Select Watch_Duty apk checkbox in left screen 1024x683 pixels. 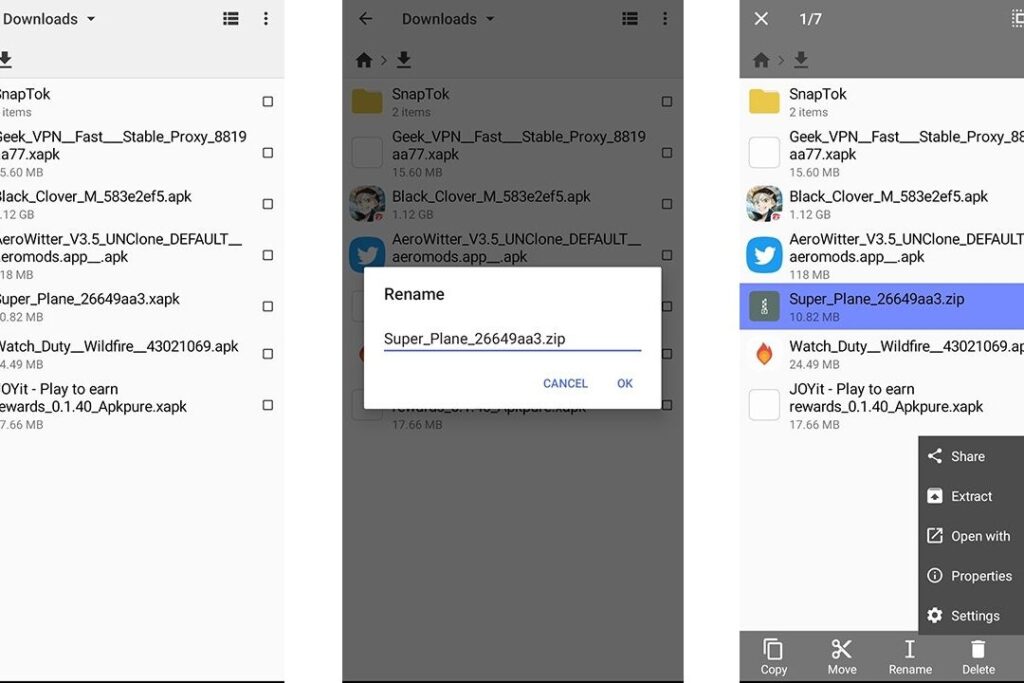tap(267, 354)
